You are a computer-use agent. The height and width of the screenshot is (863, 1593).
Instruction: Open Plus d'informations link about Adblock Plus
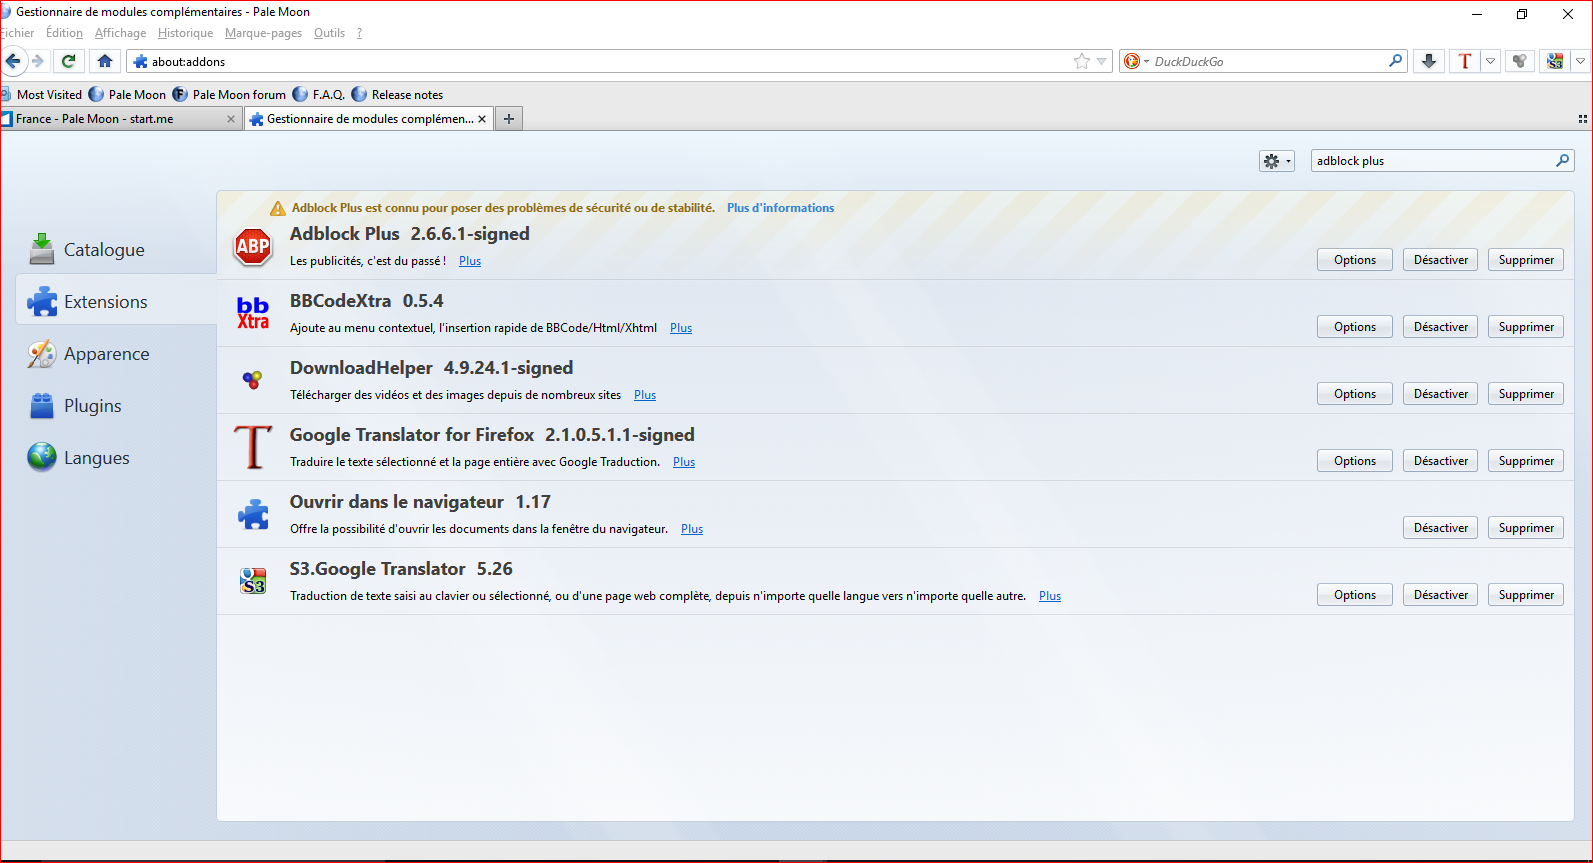pos(780,208)
